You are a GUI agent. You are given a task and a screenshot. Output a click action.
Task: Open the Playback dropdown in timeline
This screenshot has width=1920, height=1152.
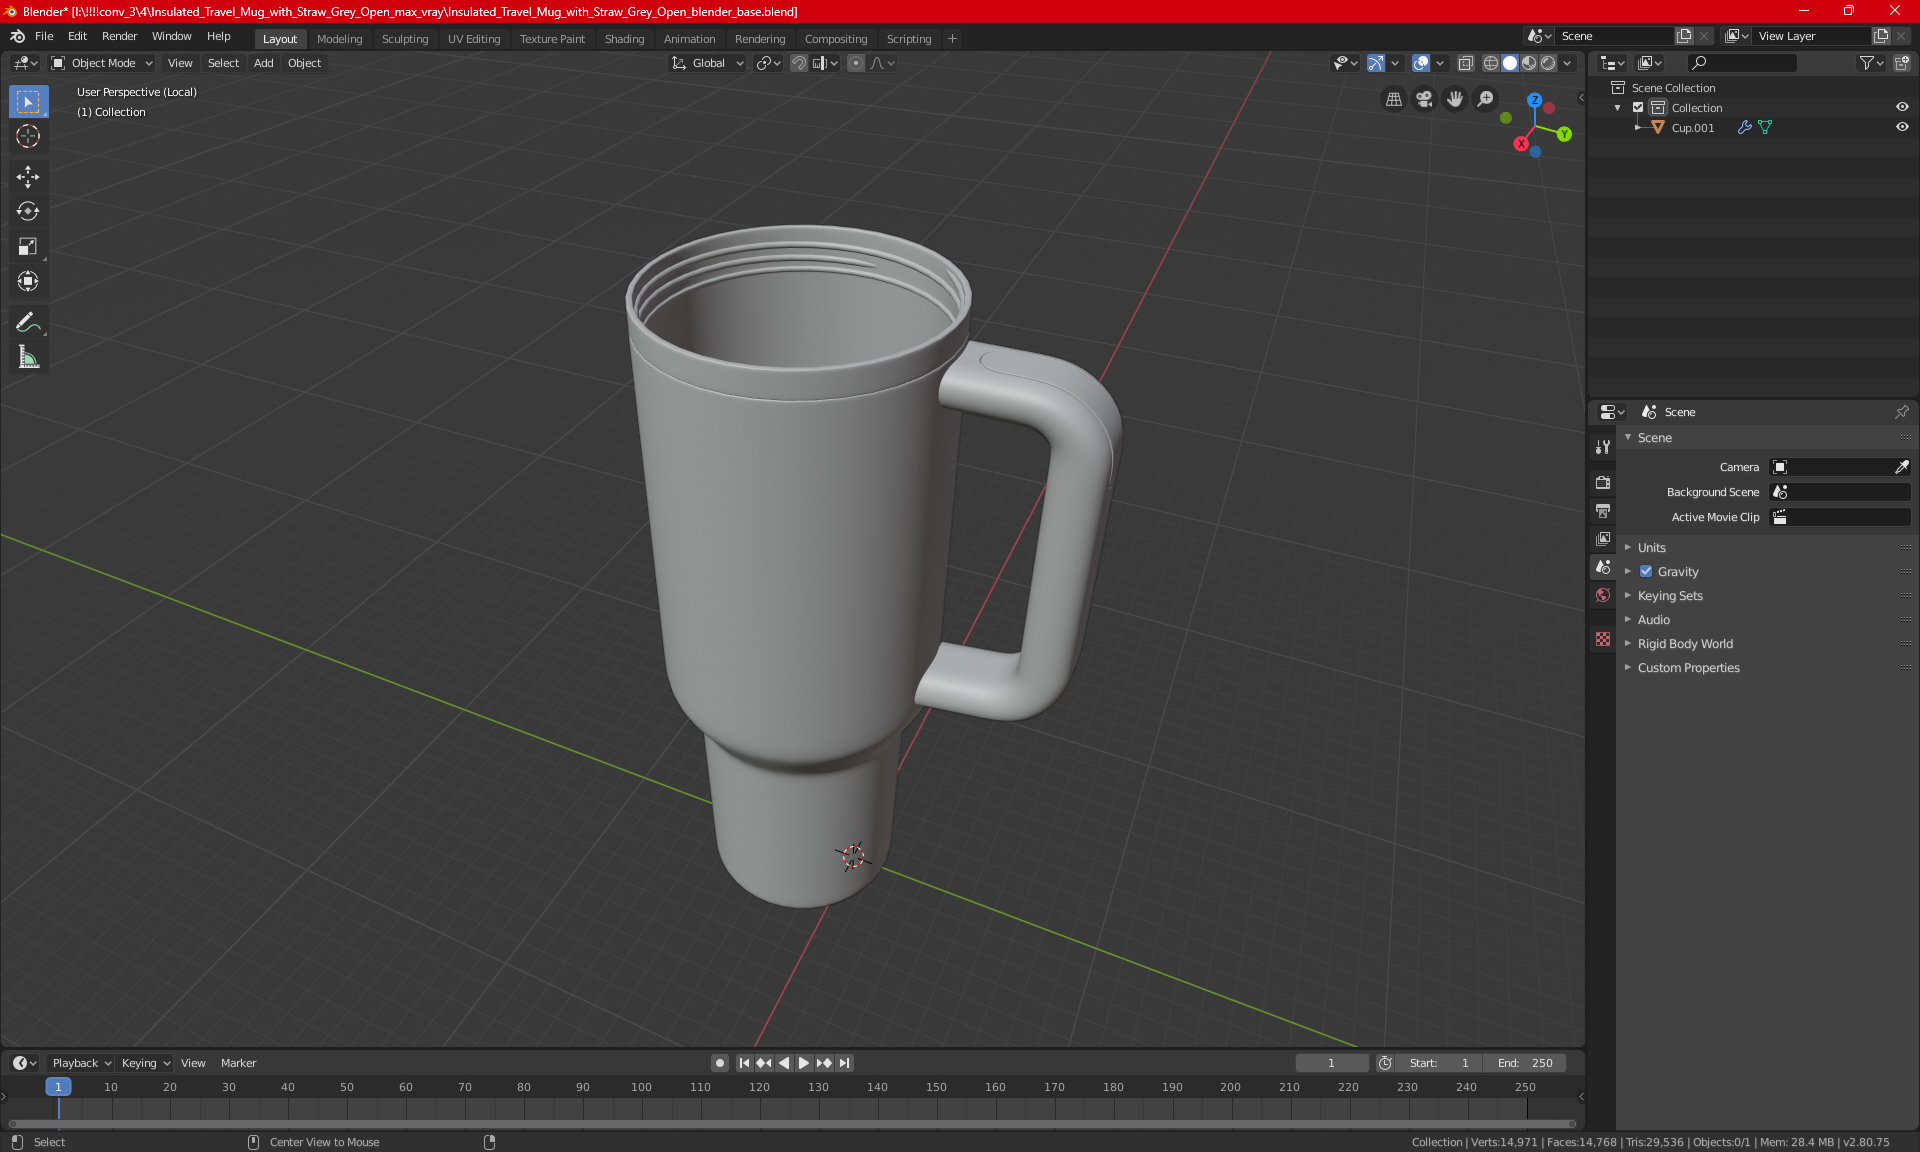[81, 1063]
